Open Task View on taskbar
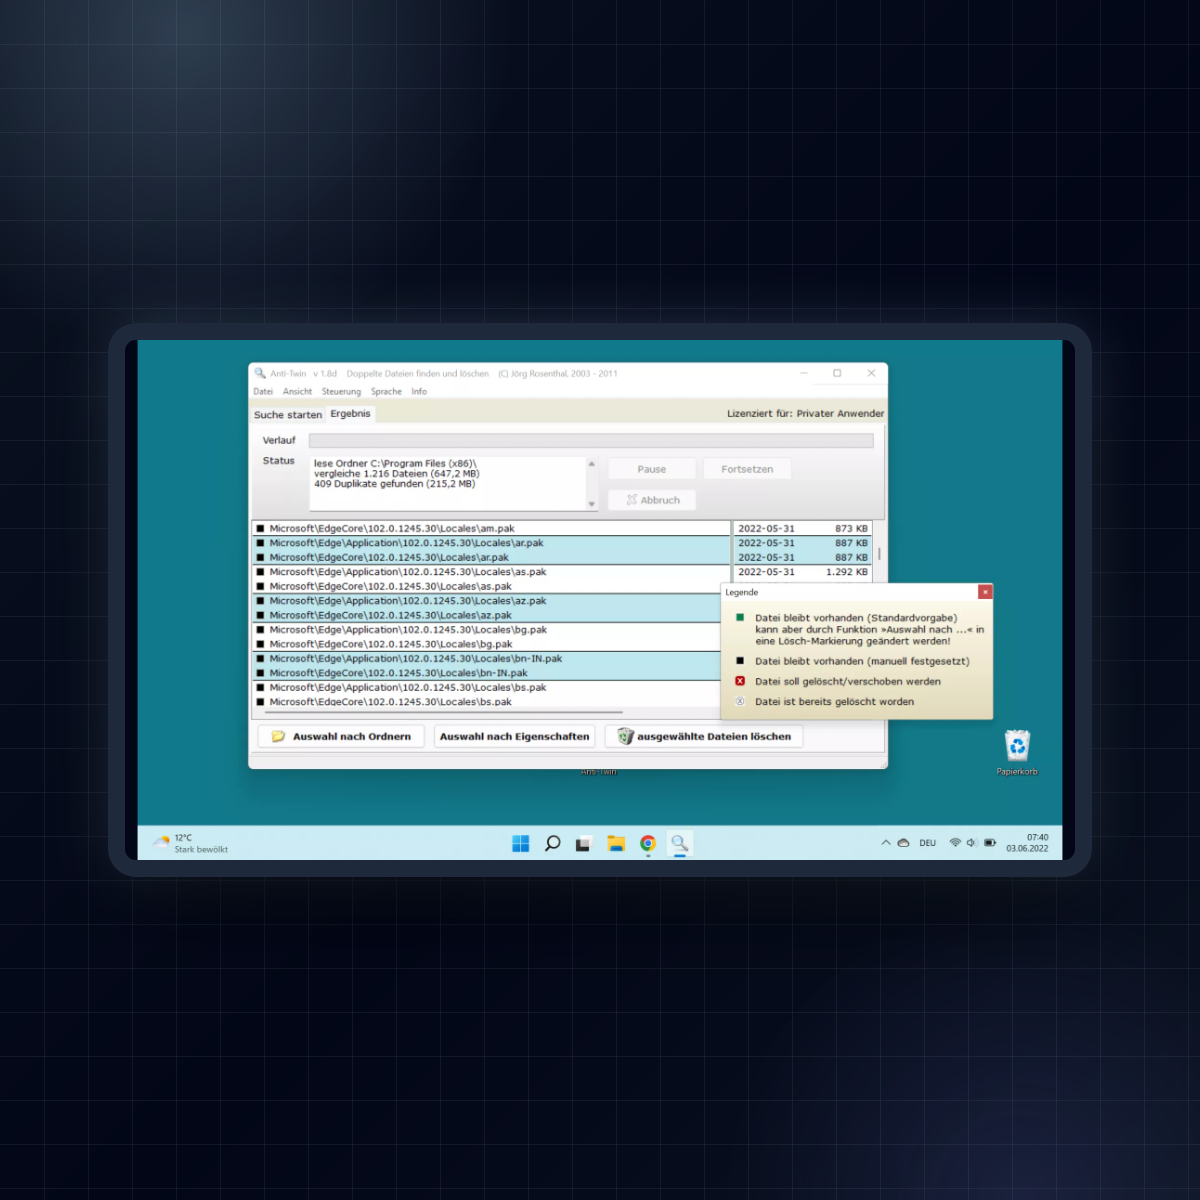Viewport: 1200px width, 1200px height. click(584, 844)
